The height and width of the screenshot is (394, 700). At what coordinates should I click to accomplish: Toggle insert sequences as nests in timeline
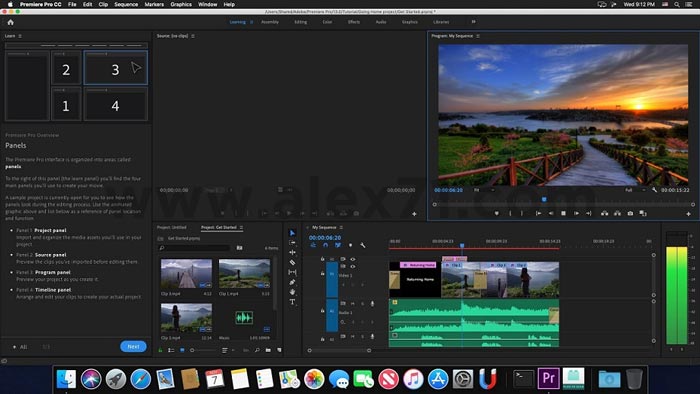313,245
